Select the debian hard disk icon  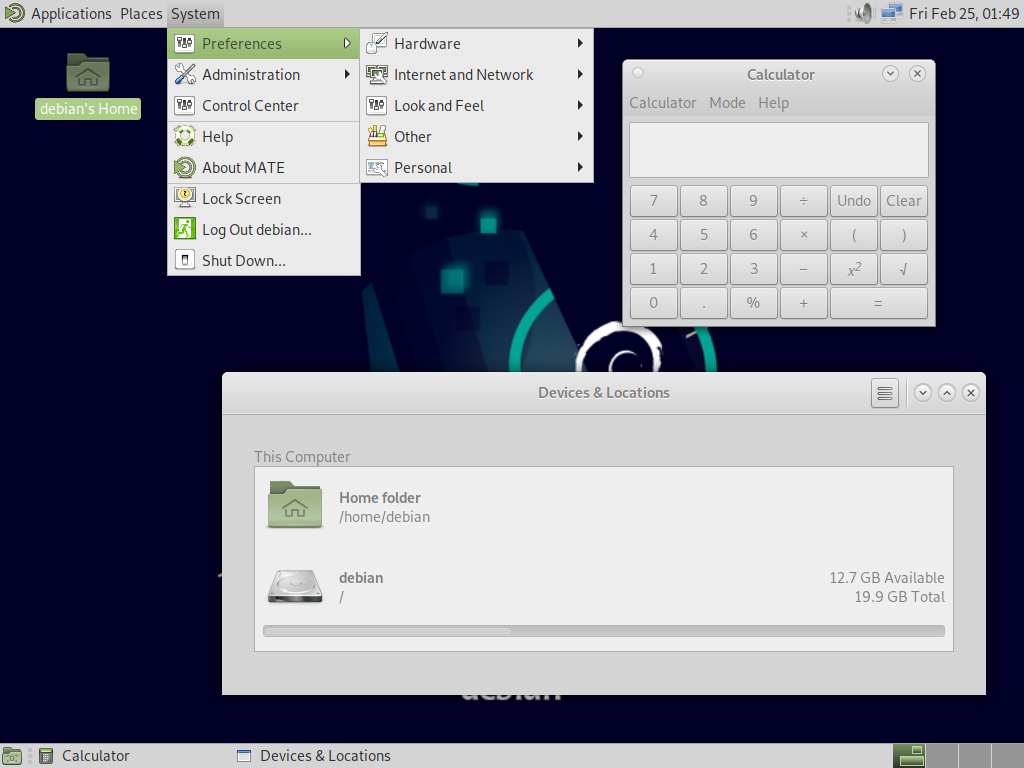click(294, 586)
